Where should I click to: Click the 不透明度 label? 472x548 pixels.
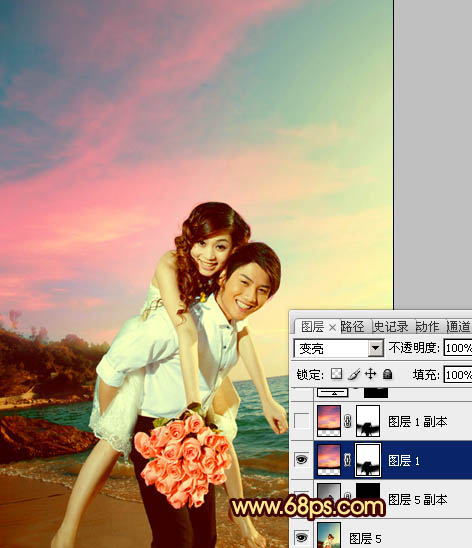point(414,348)
